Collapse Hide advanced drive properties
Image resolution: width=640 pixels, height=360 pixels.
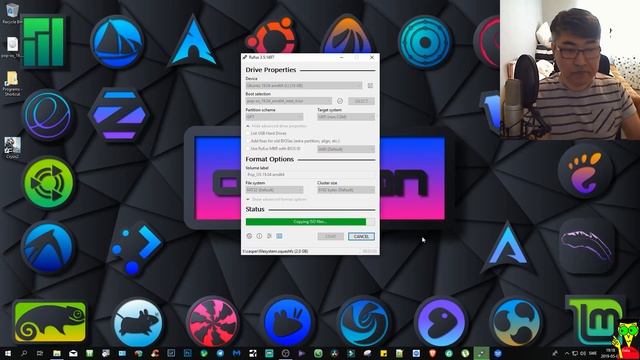click(276, 126)
